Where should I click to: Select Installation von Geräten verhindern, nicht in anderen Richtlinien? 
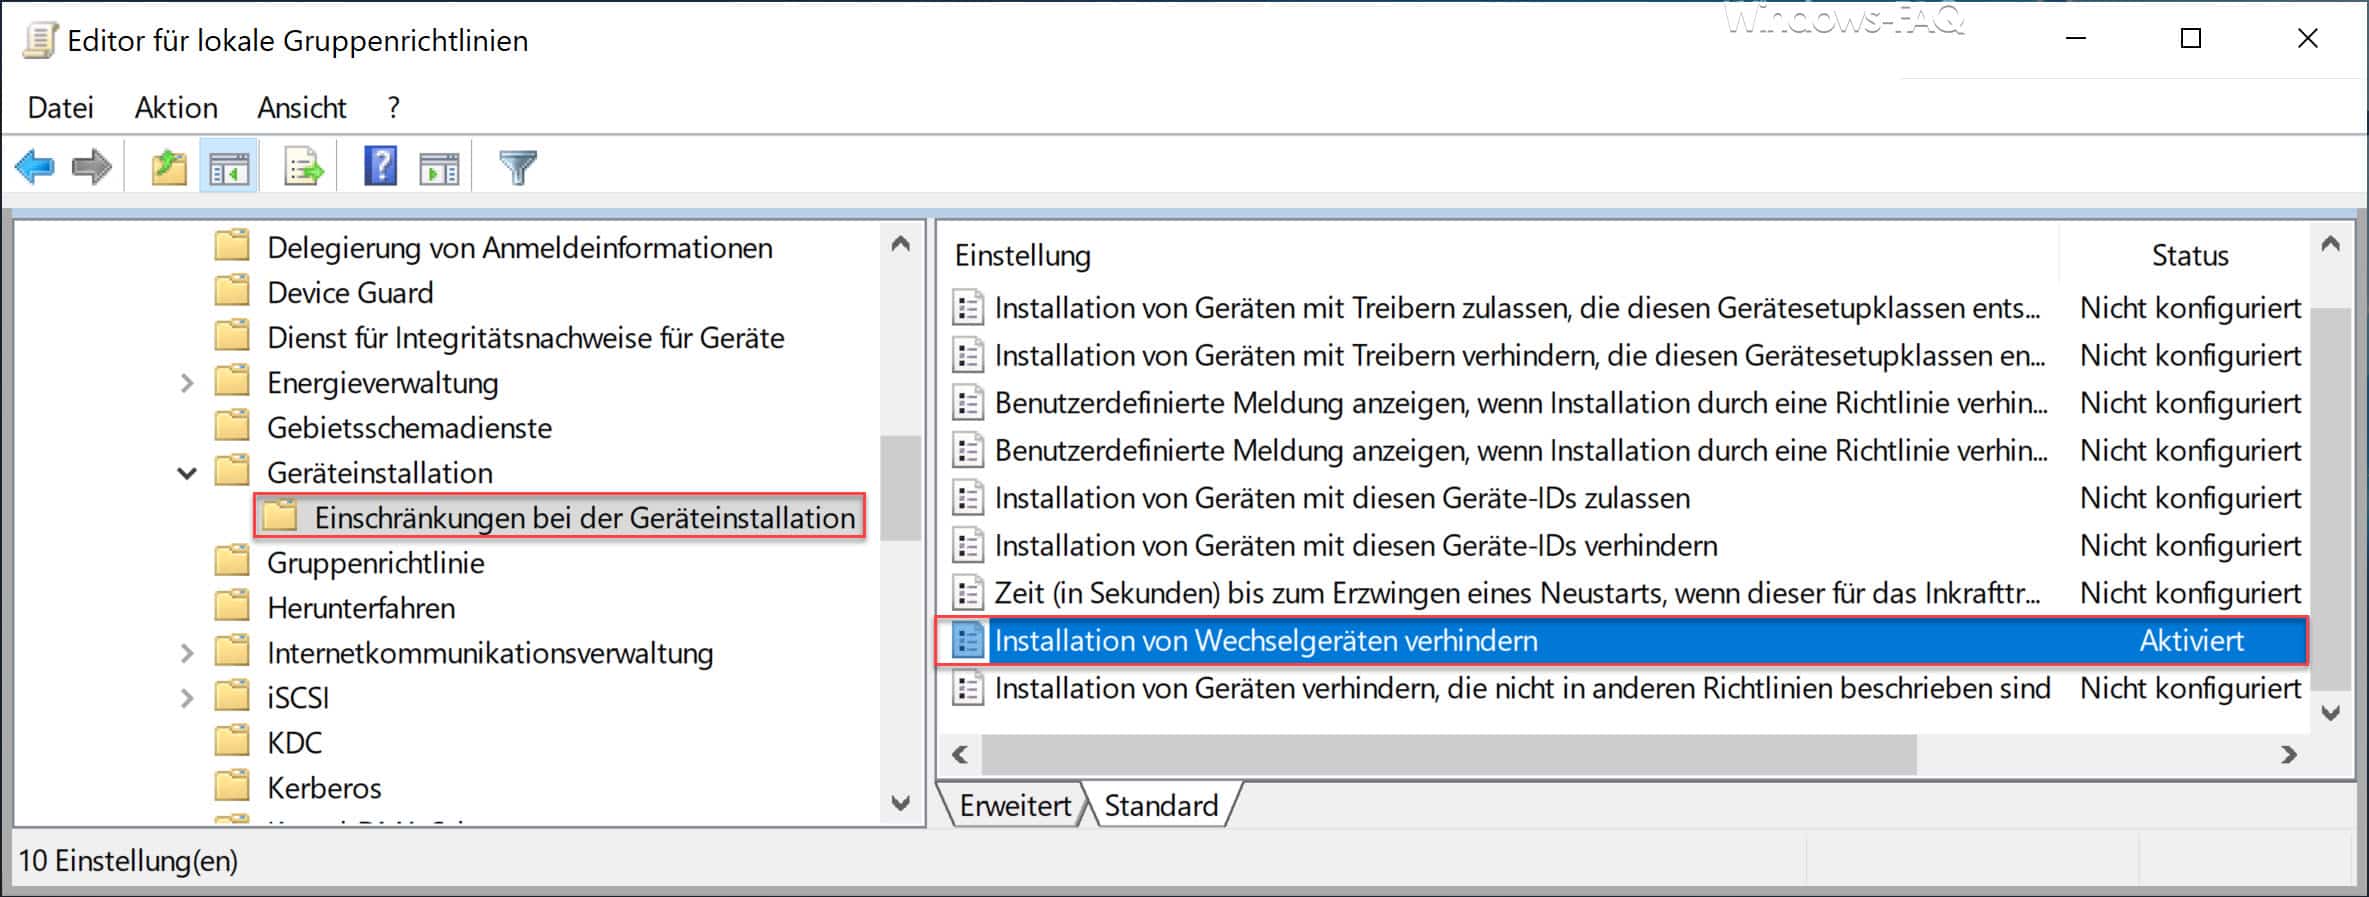click(x=1522, y=688)
